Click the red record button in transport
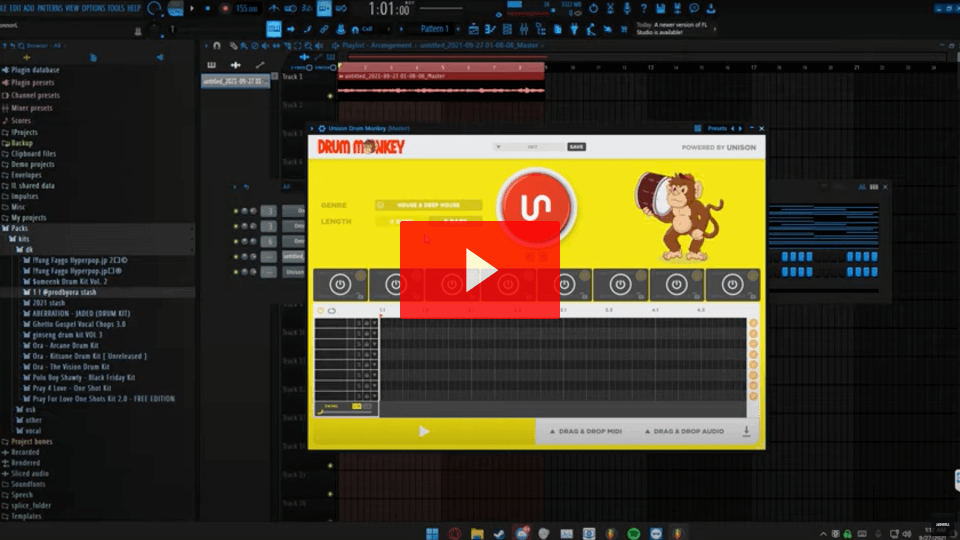960x540 pixels. (225, 9)
